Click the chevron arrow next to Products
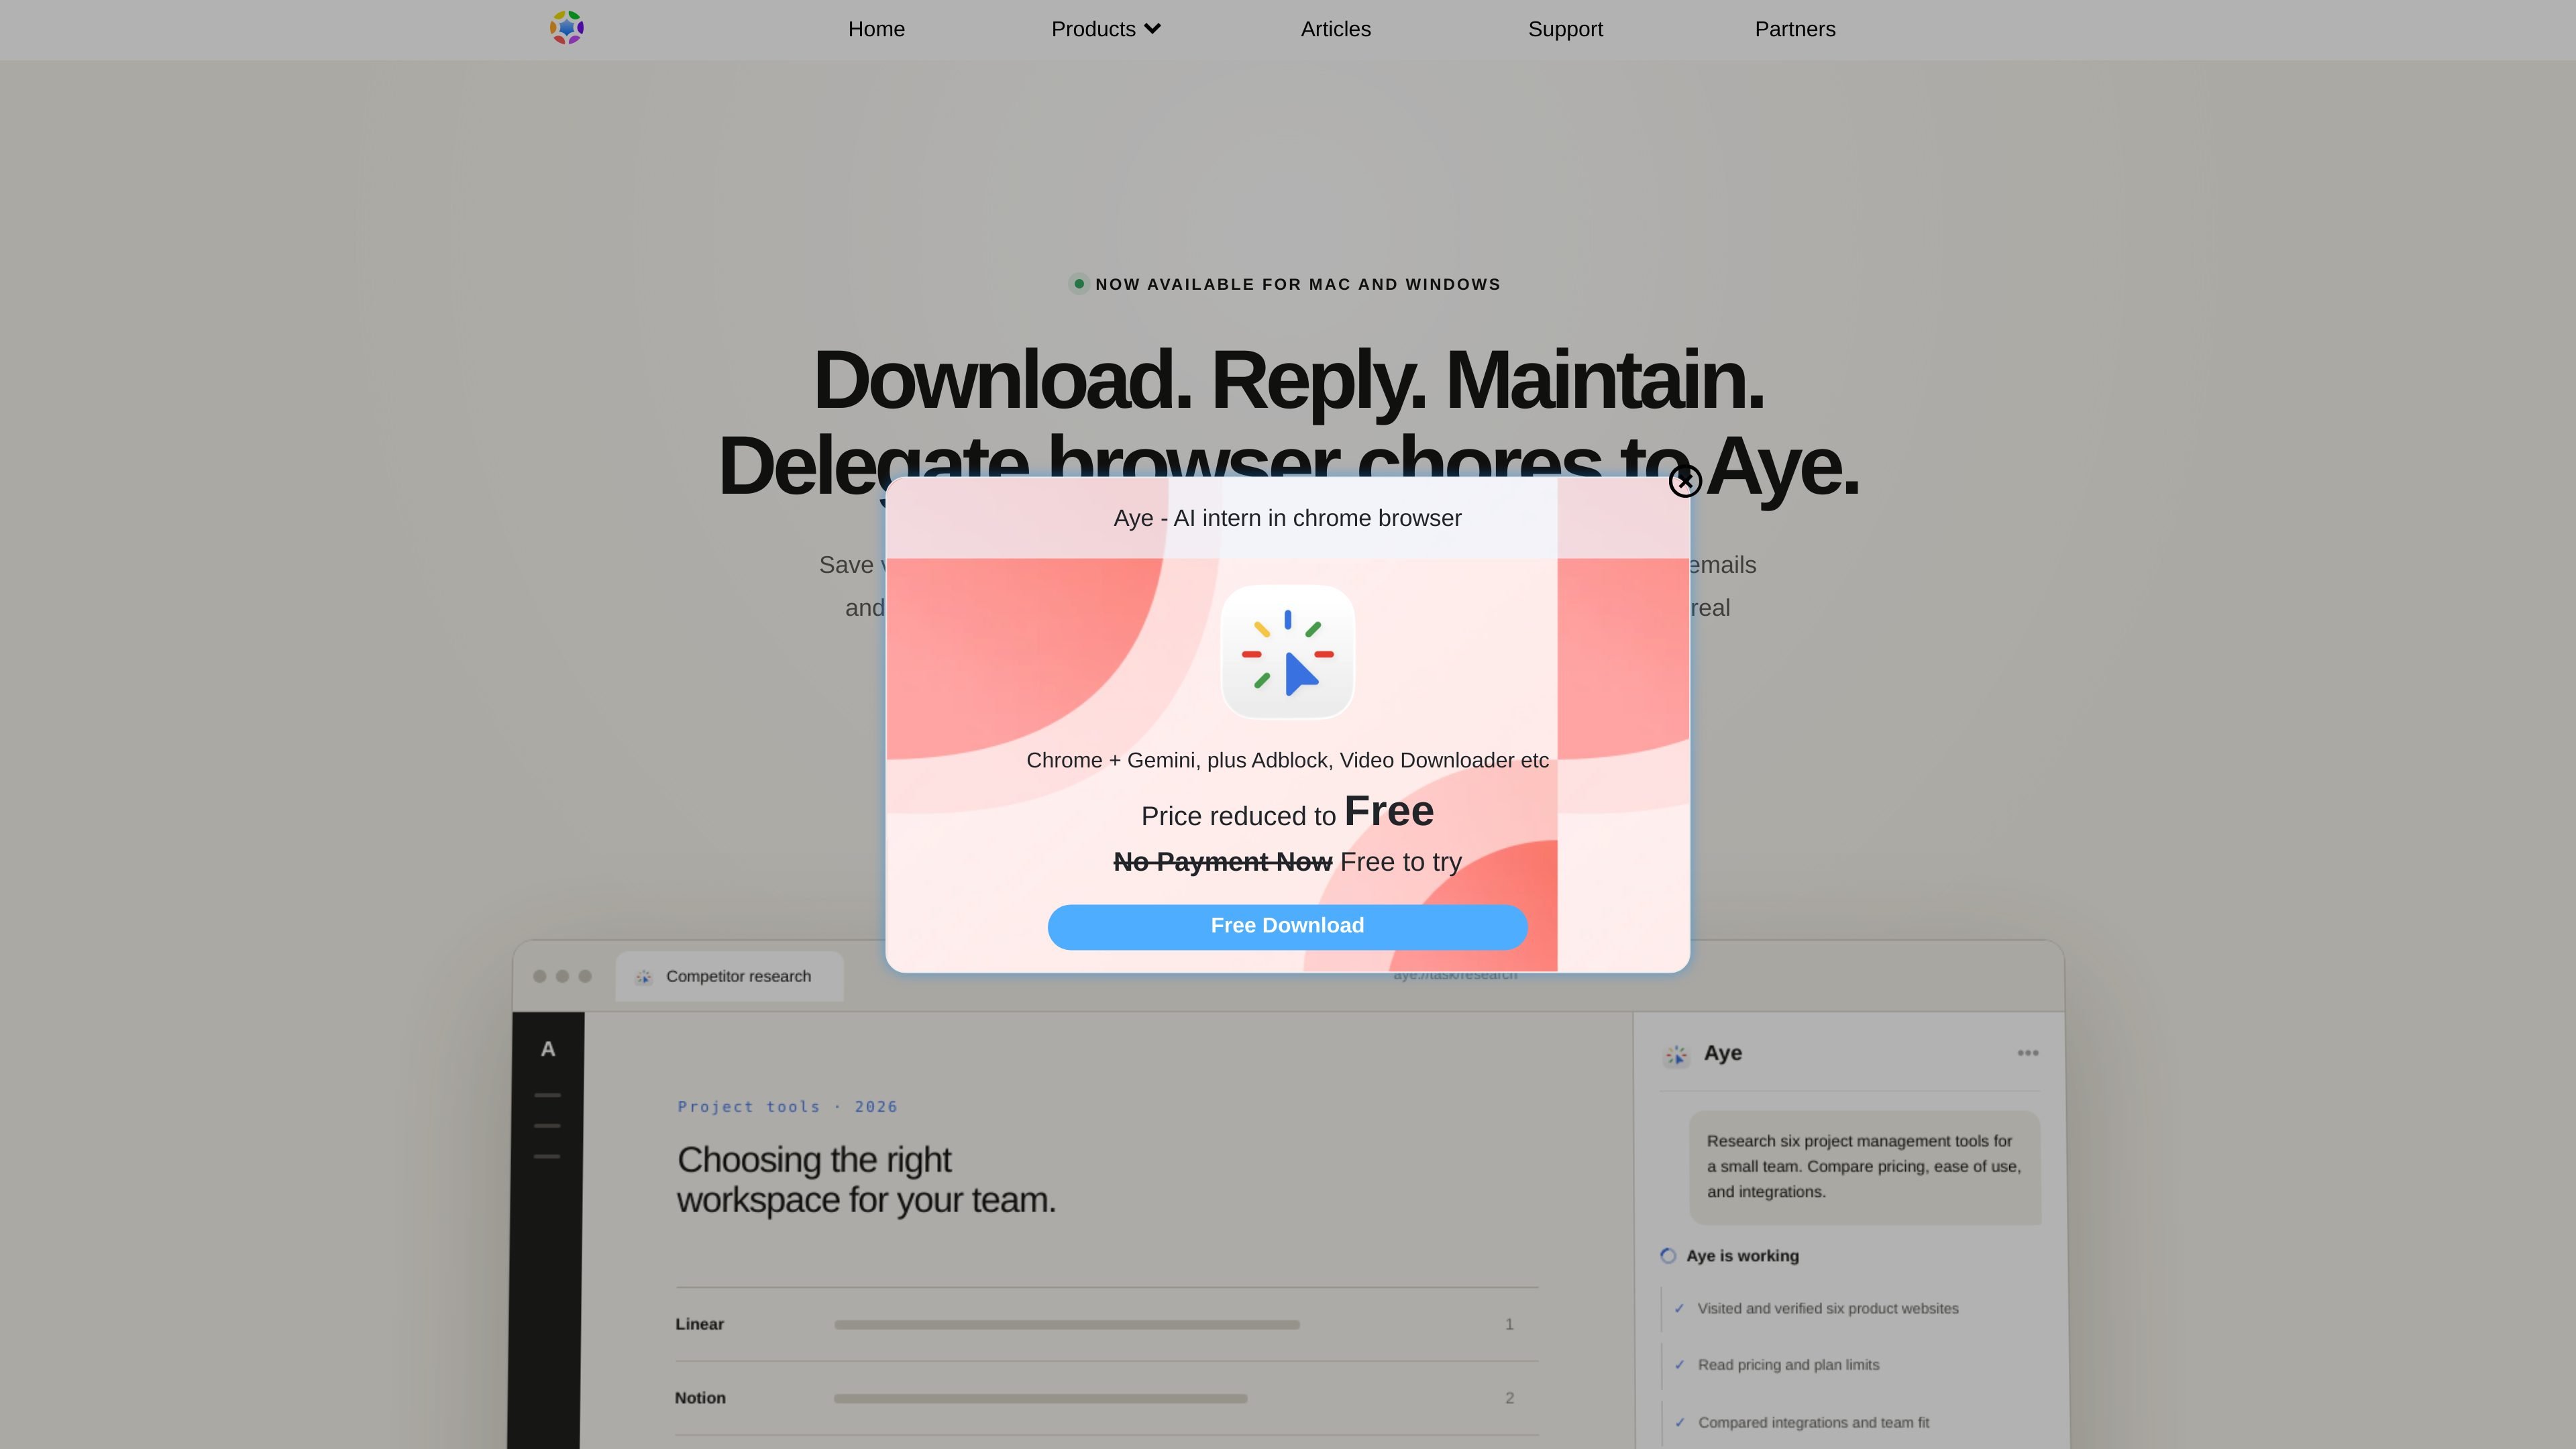Image resolution: width=2576 pixels, height=1449 pixels. (1152, 29)
